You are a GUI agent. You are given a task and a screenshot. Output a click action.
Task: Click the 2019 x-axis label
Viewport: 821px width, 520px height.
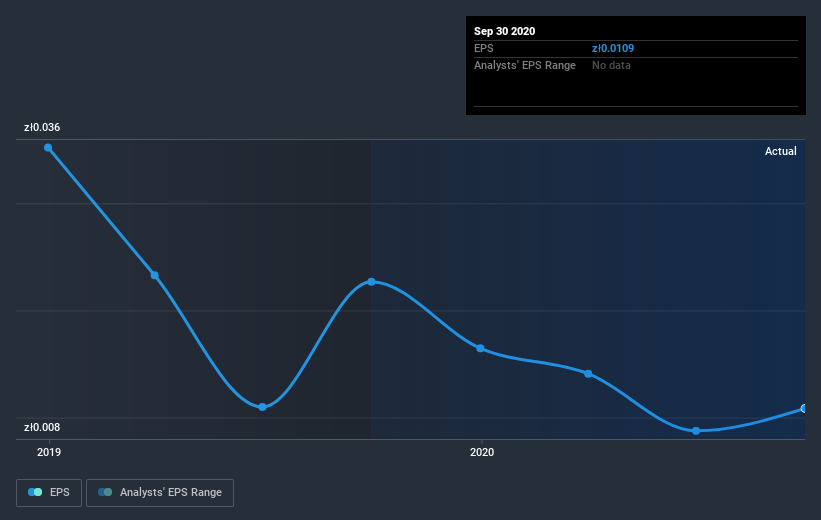click(x=49, y=452)
